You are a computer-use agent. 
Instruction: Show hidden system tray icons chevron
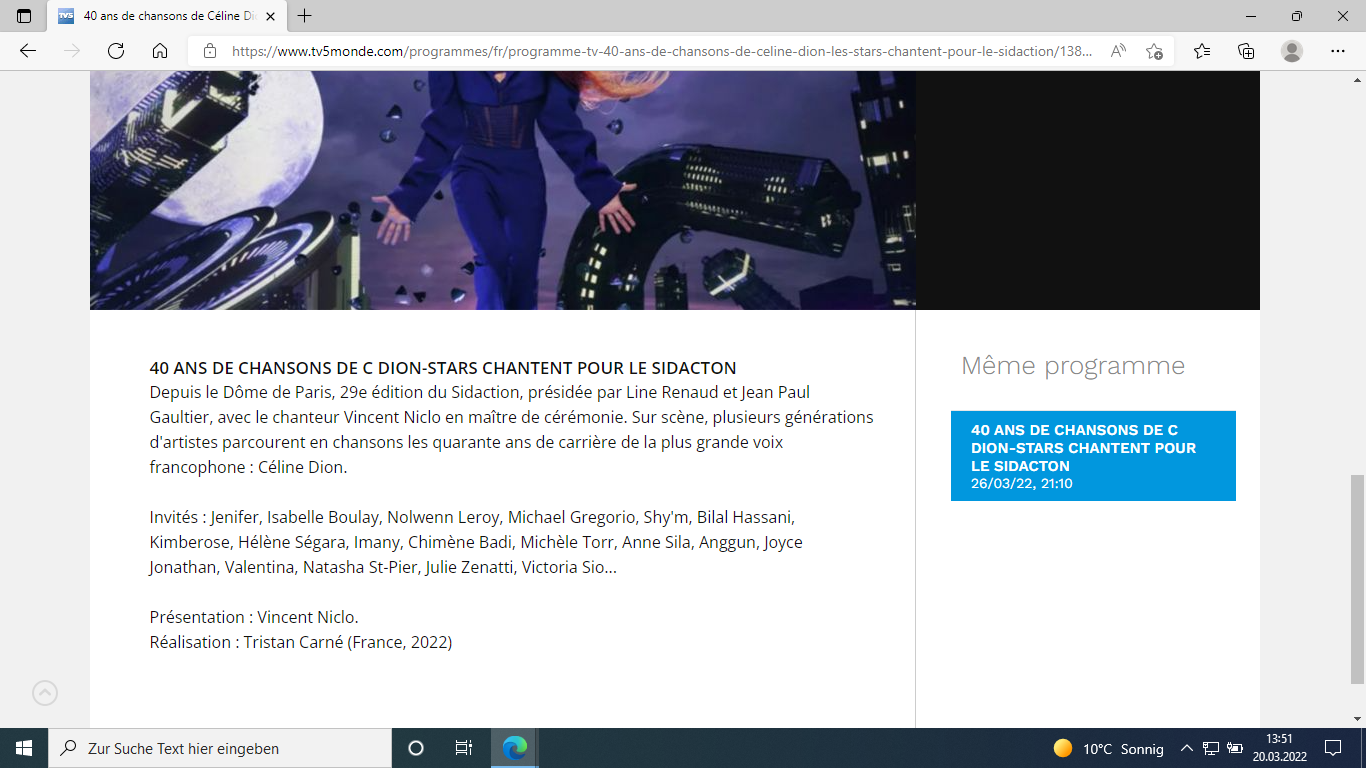[1187, 748]
